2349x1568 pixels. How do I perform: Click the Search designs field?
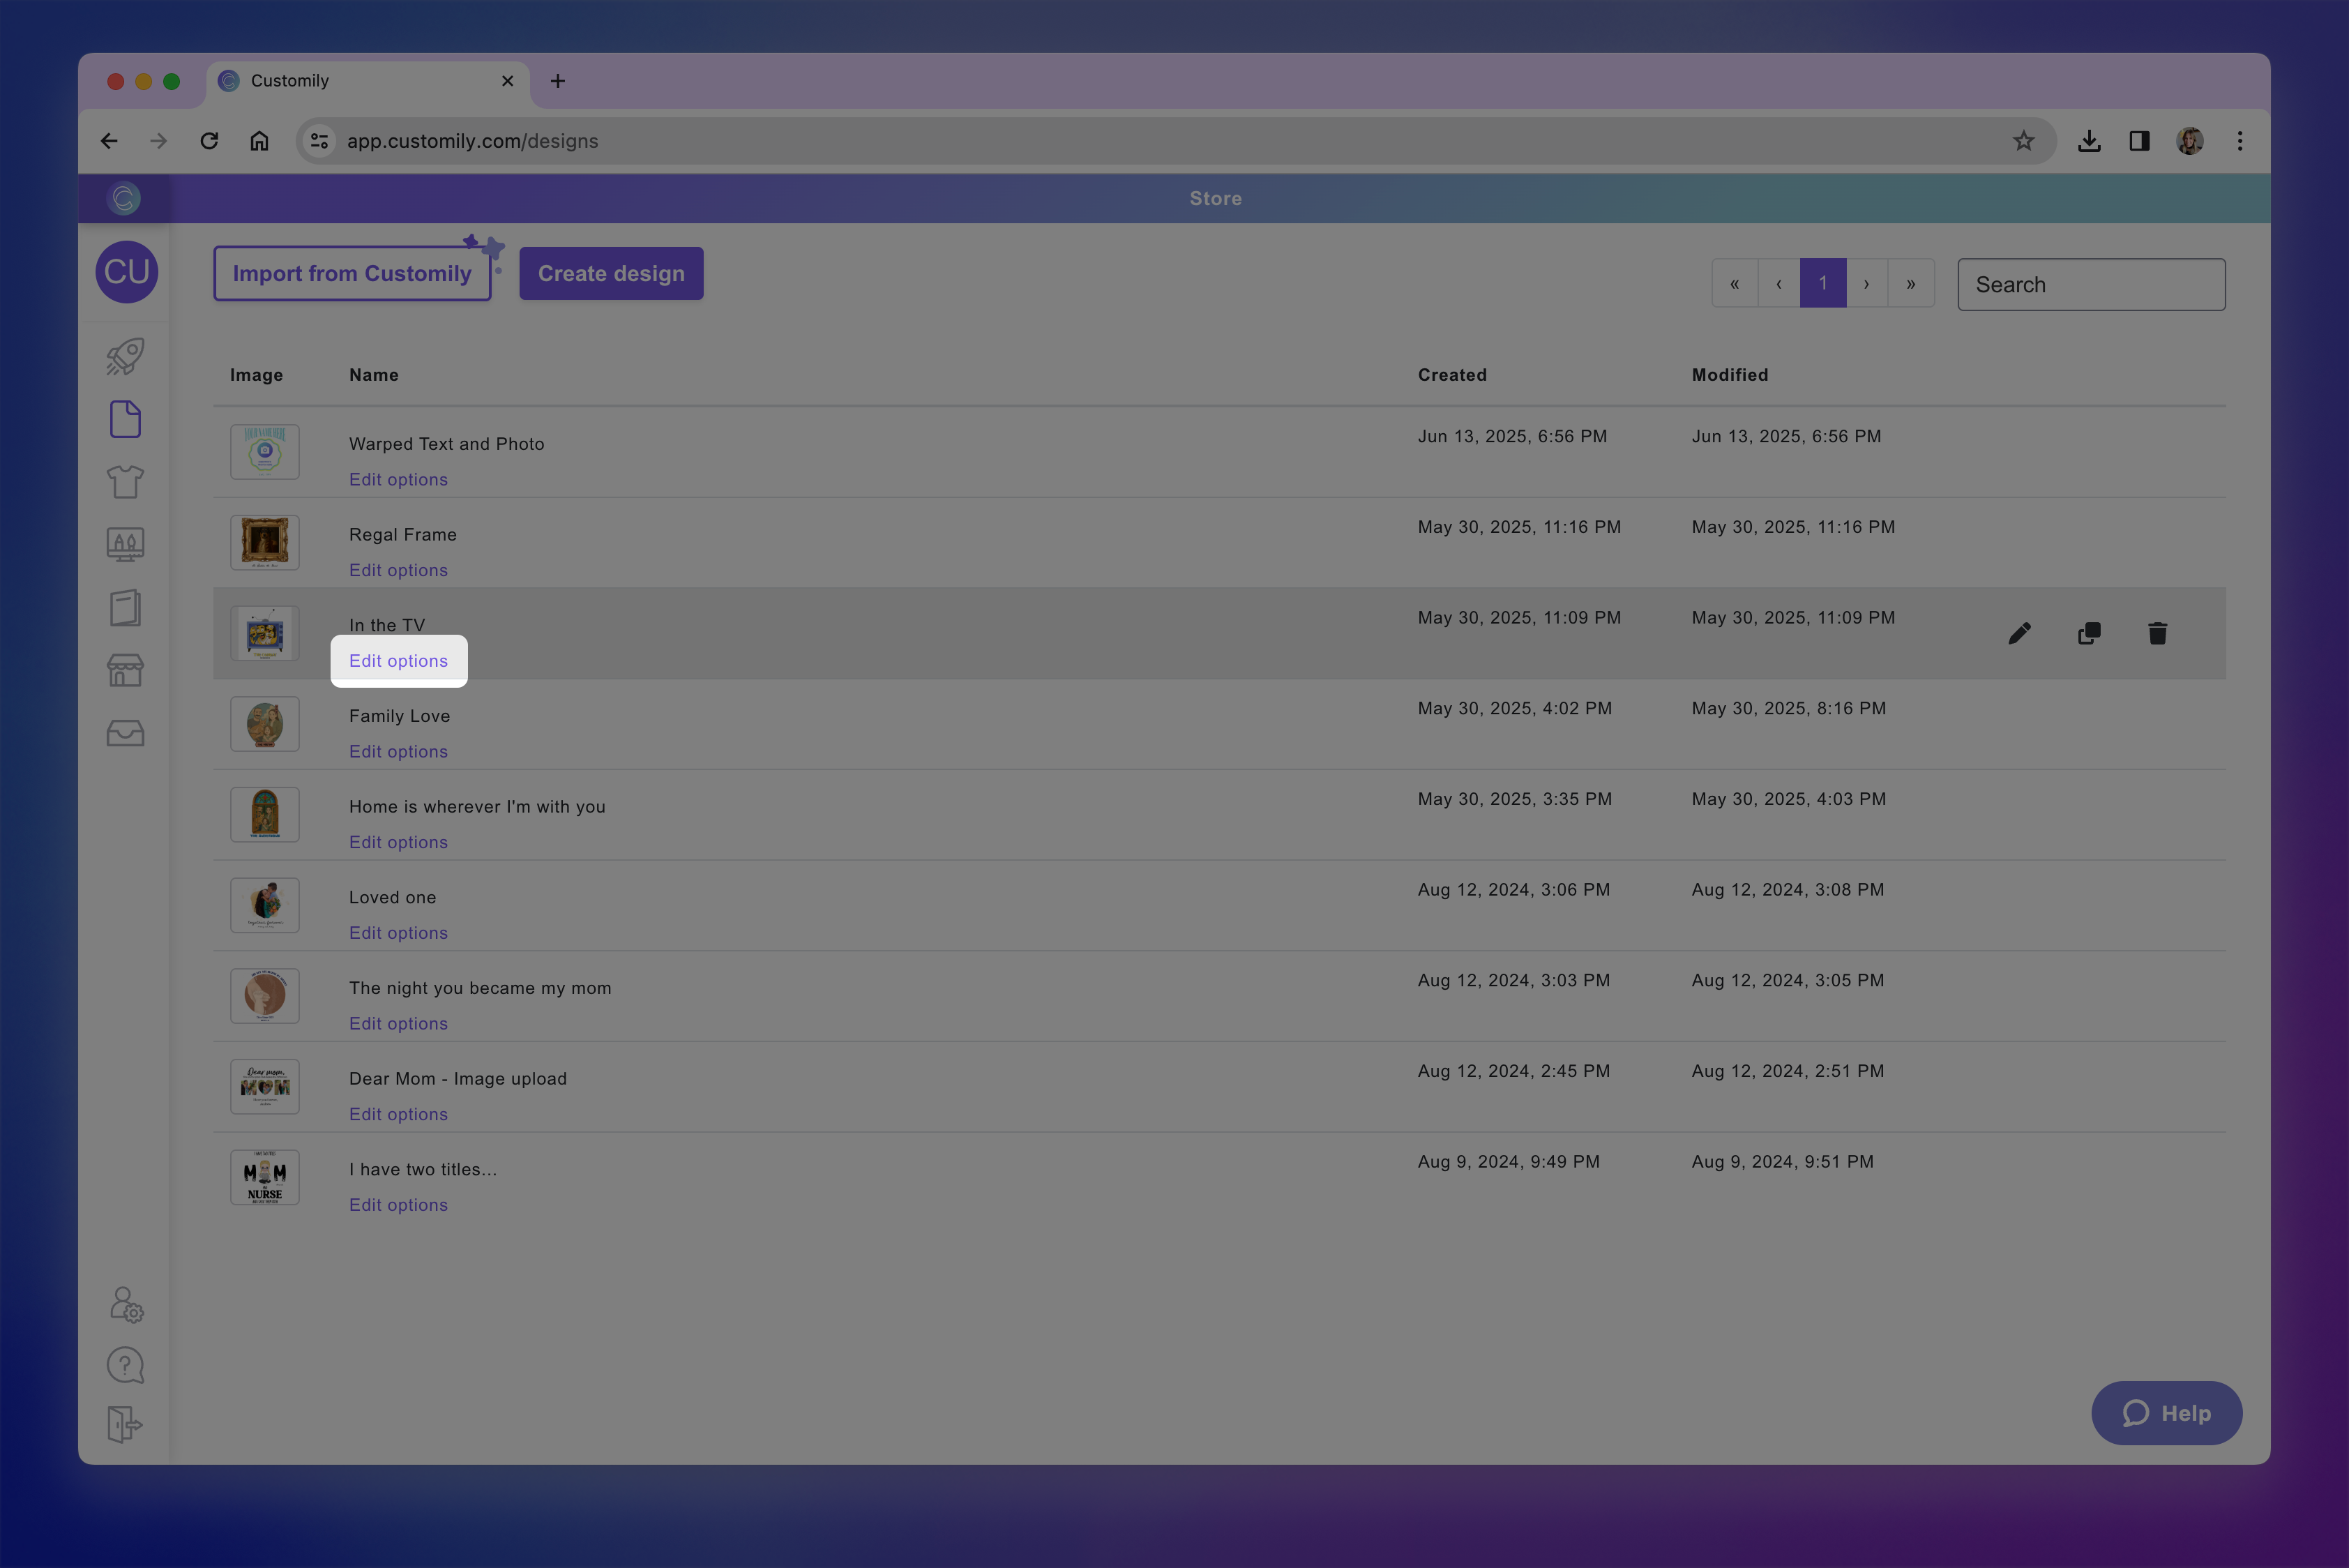(2090, 285)
